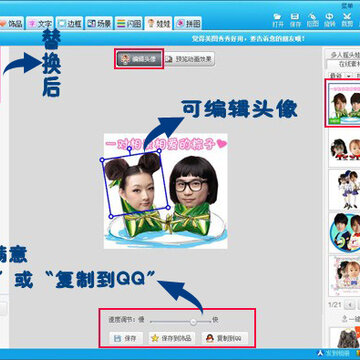Screen dimensions: 360x360
Task: Select the zongzi couple template thumbnail
Action: pyautogui.click(x=344, y=103)
